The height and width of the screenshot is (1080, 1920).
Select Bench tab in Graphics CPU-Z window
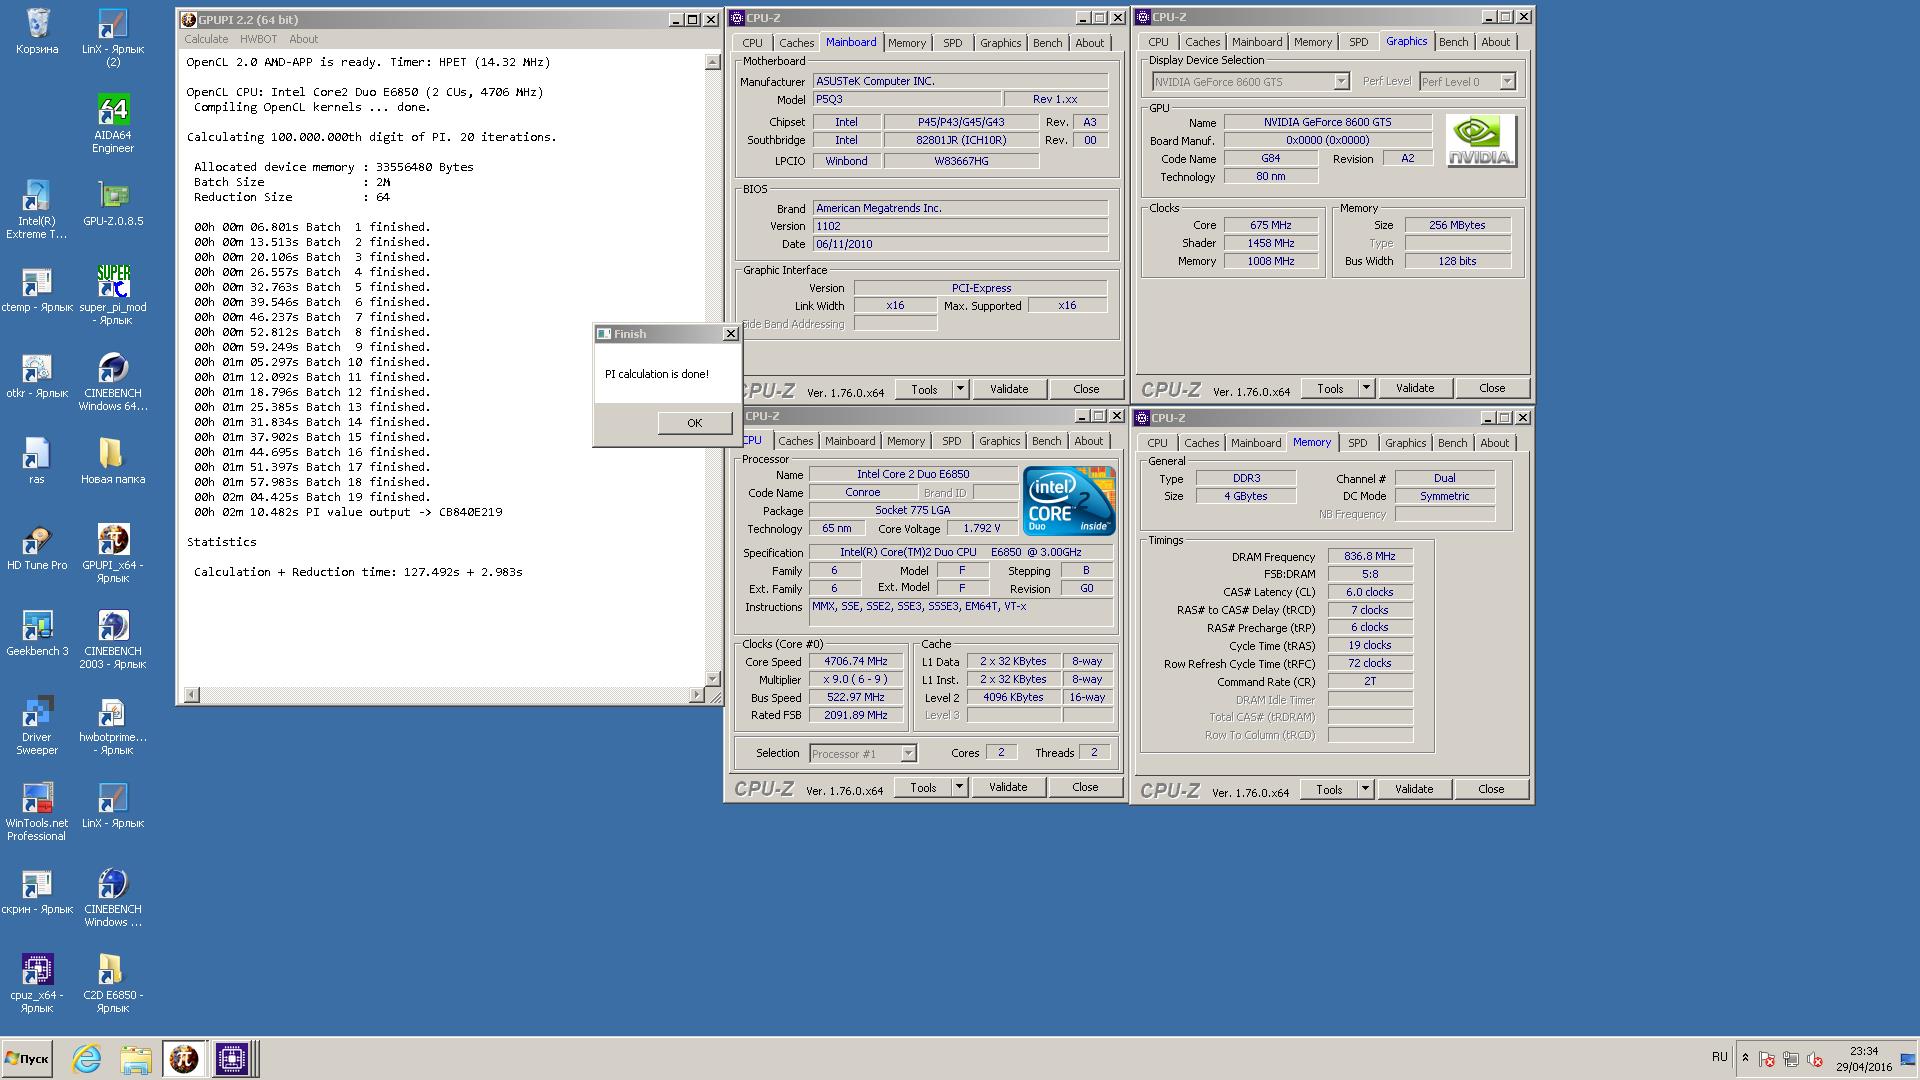tap(1453, 42)
